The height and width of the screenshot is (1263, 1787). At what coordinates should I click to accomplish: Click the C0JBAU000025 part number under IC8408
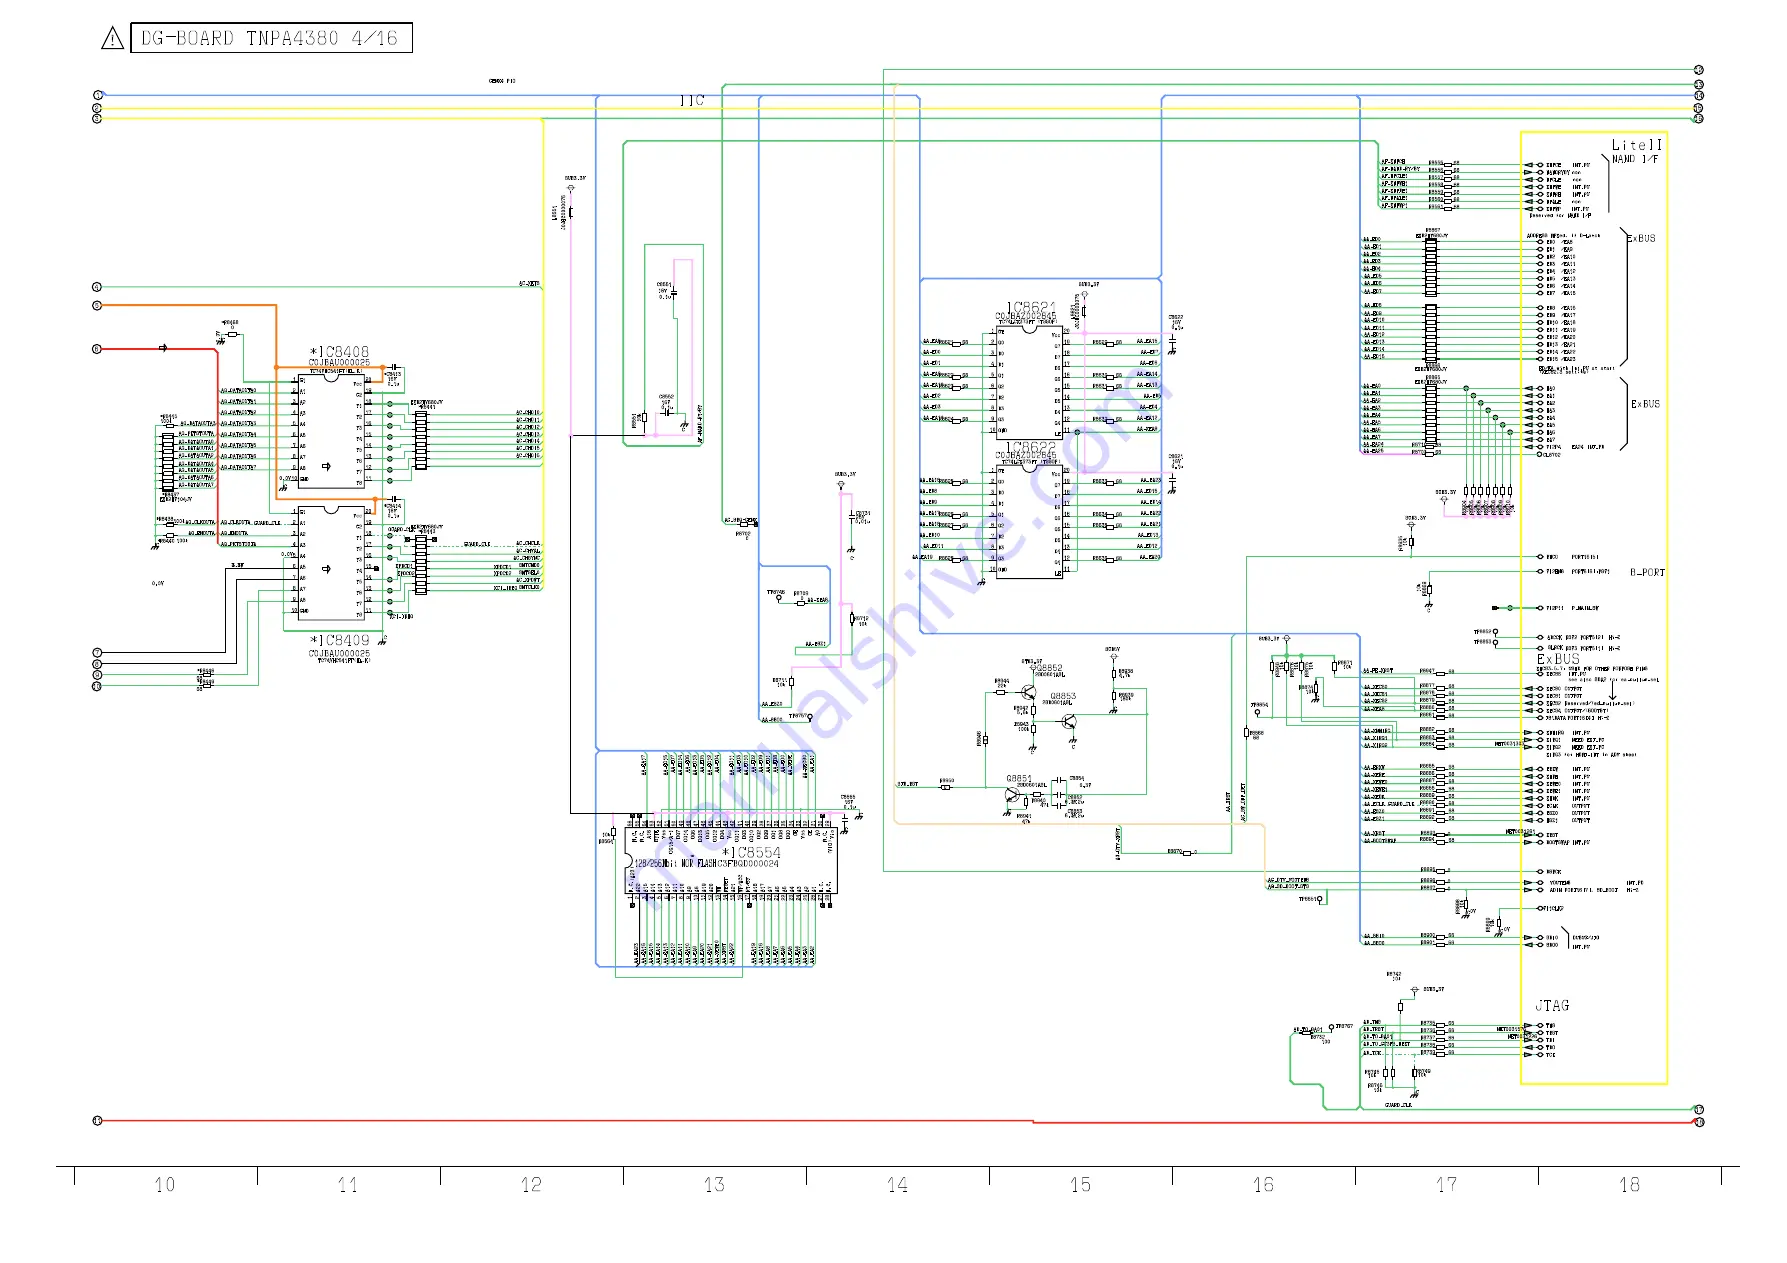(339, 363)
